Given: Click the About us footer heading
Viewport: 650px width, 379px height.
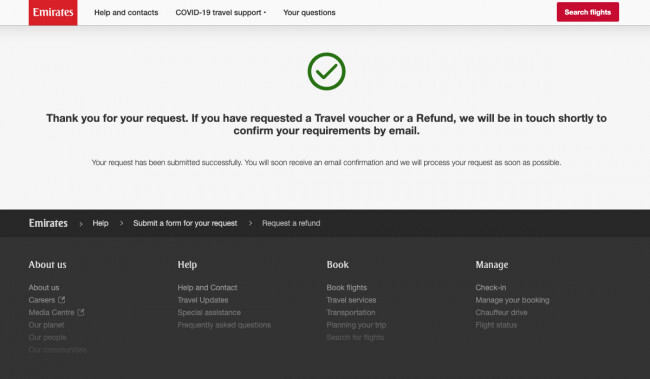Looking at the screenshot, I should click(47, 265).
